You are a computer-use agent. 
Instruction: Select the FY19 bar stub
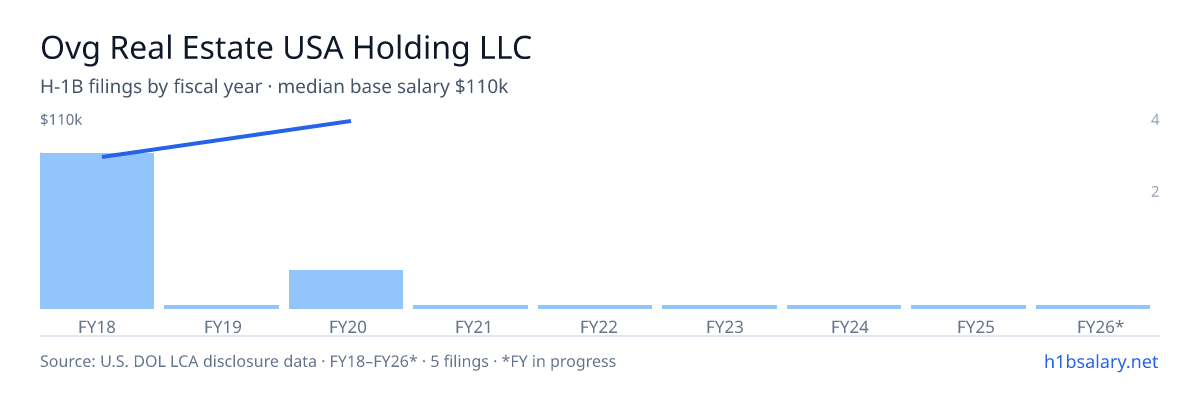coord(221,307)
